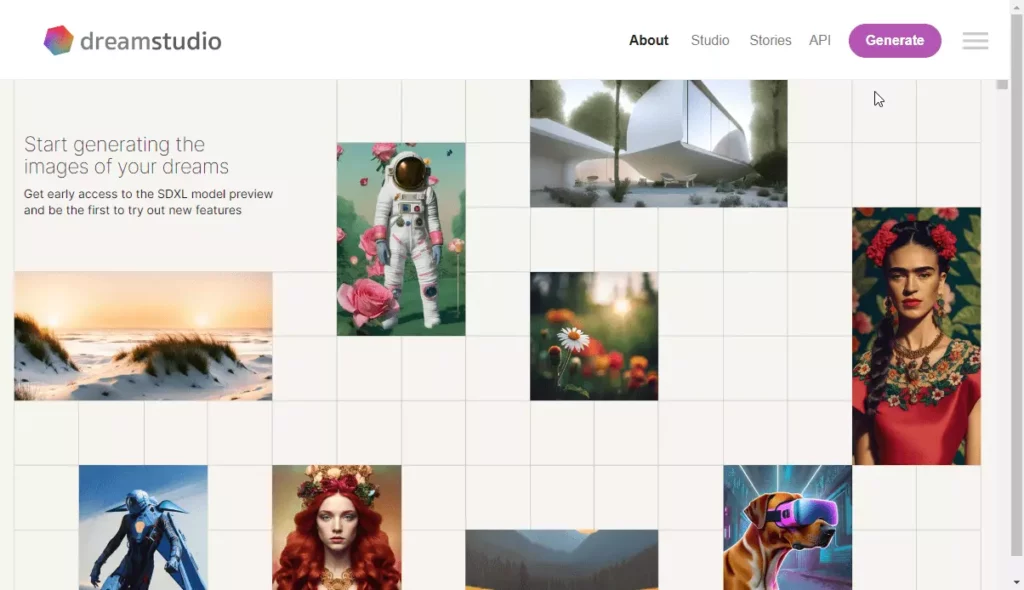Click the scrollbar down arrow
Viewport: 1024px width, 590px height.
[x=1016, y=583]
